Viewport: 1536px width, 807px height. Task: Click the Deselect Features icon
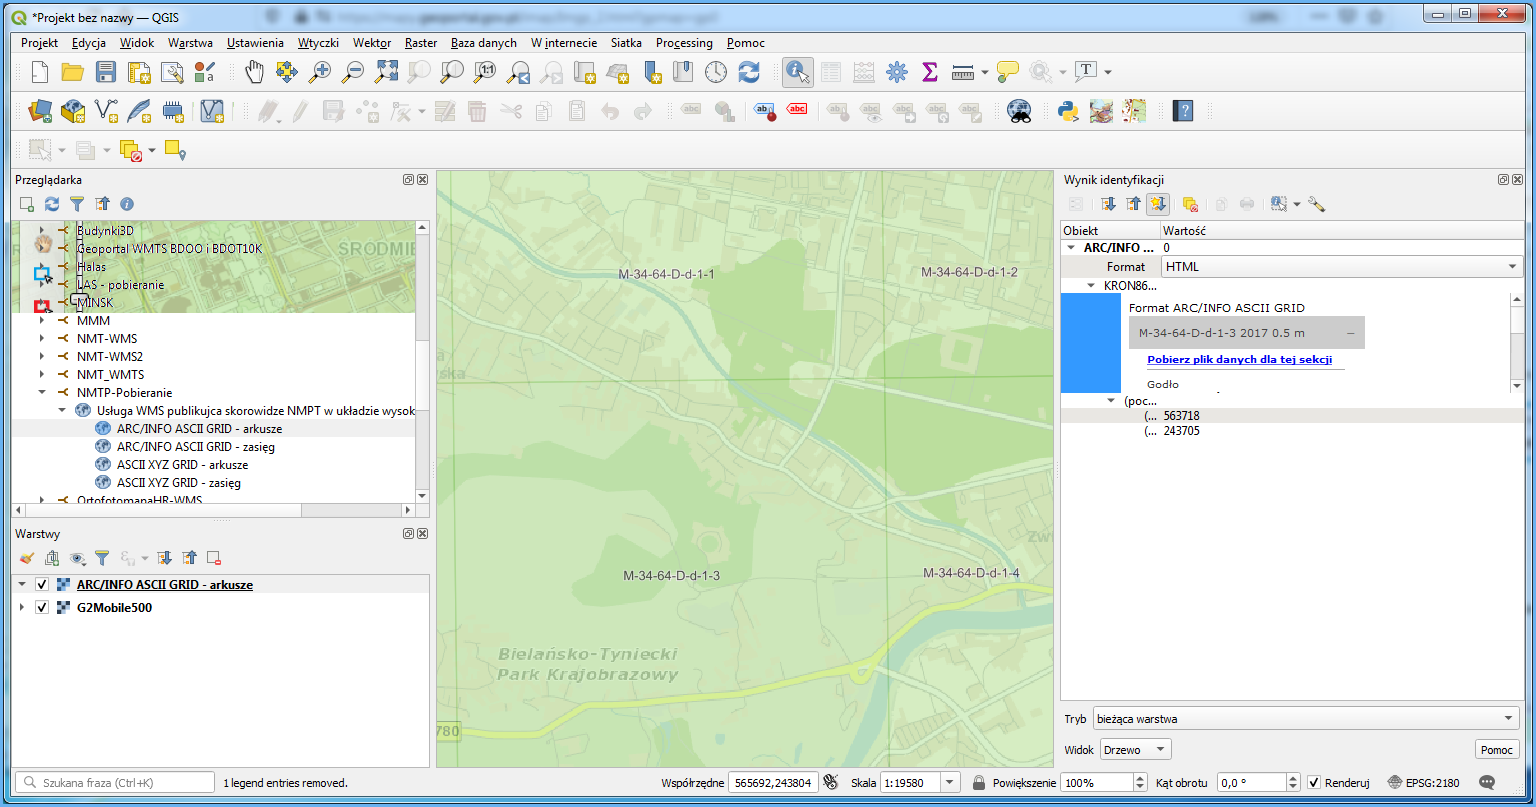click(x=130, y=150)
